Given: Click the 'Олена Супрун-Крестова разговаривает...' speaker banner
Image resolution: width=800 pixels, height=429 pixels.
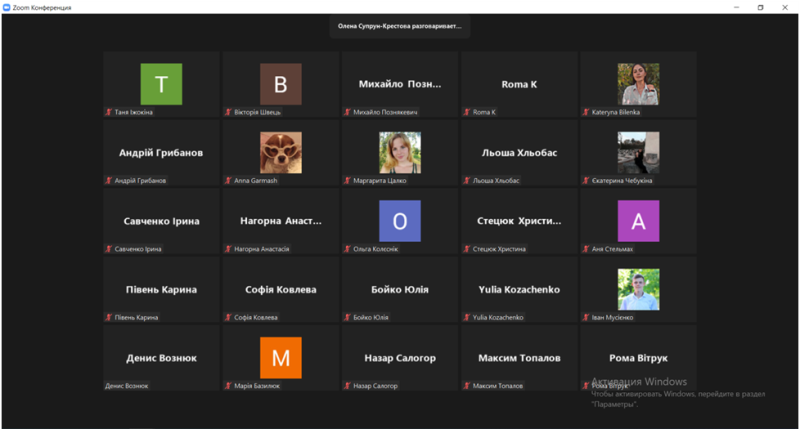Looking at the screenshot, I should click(x=399, y=26).
